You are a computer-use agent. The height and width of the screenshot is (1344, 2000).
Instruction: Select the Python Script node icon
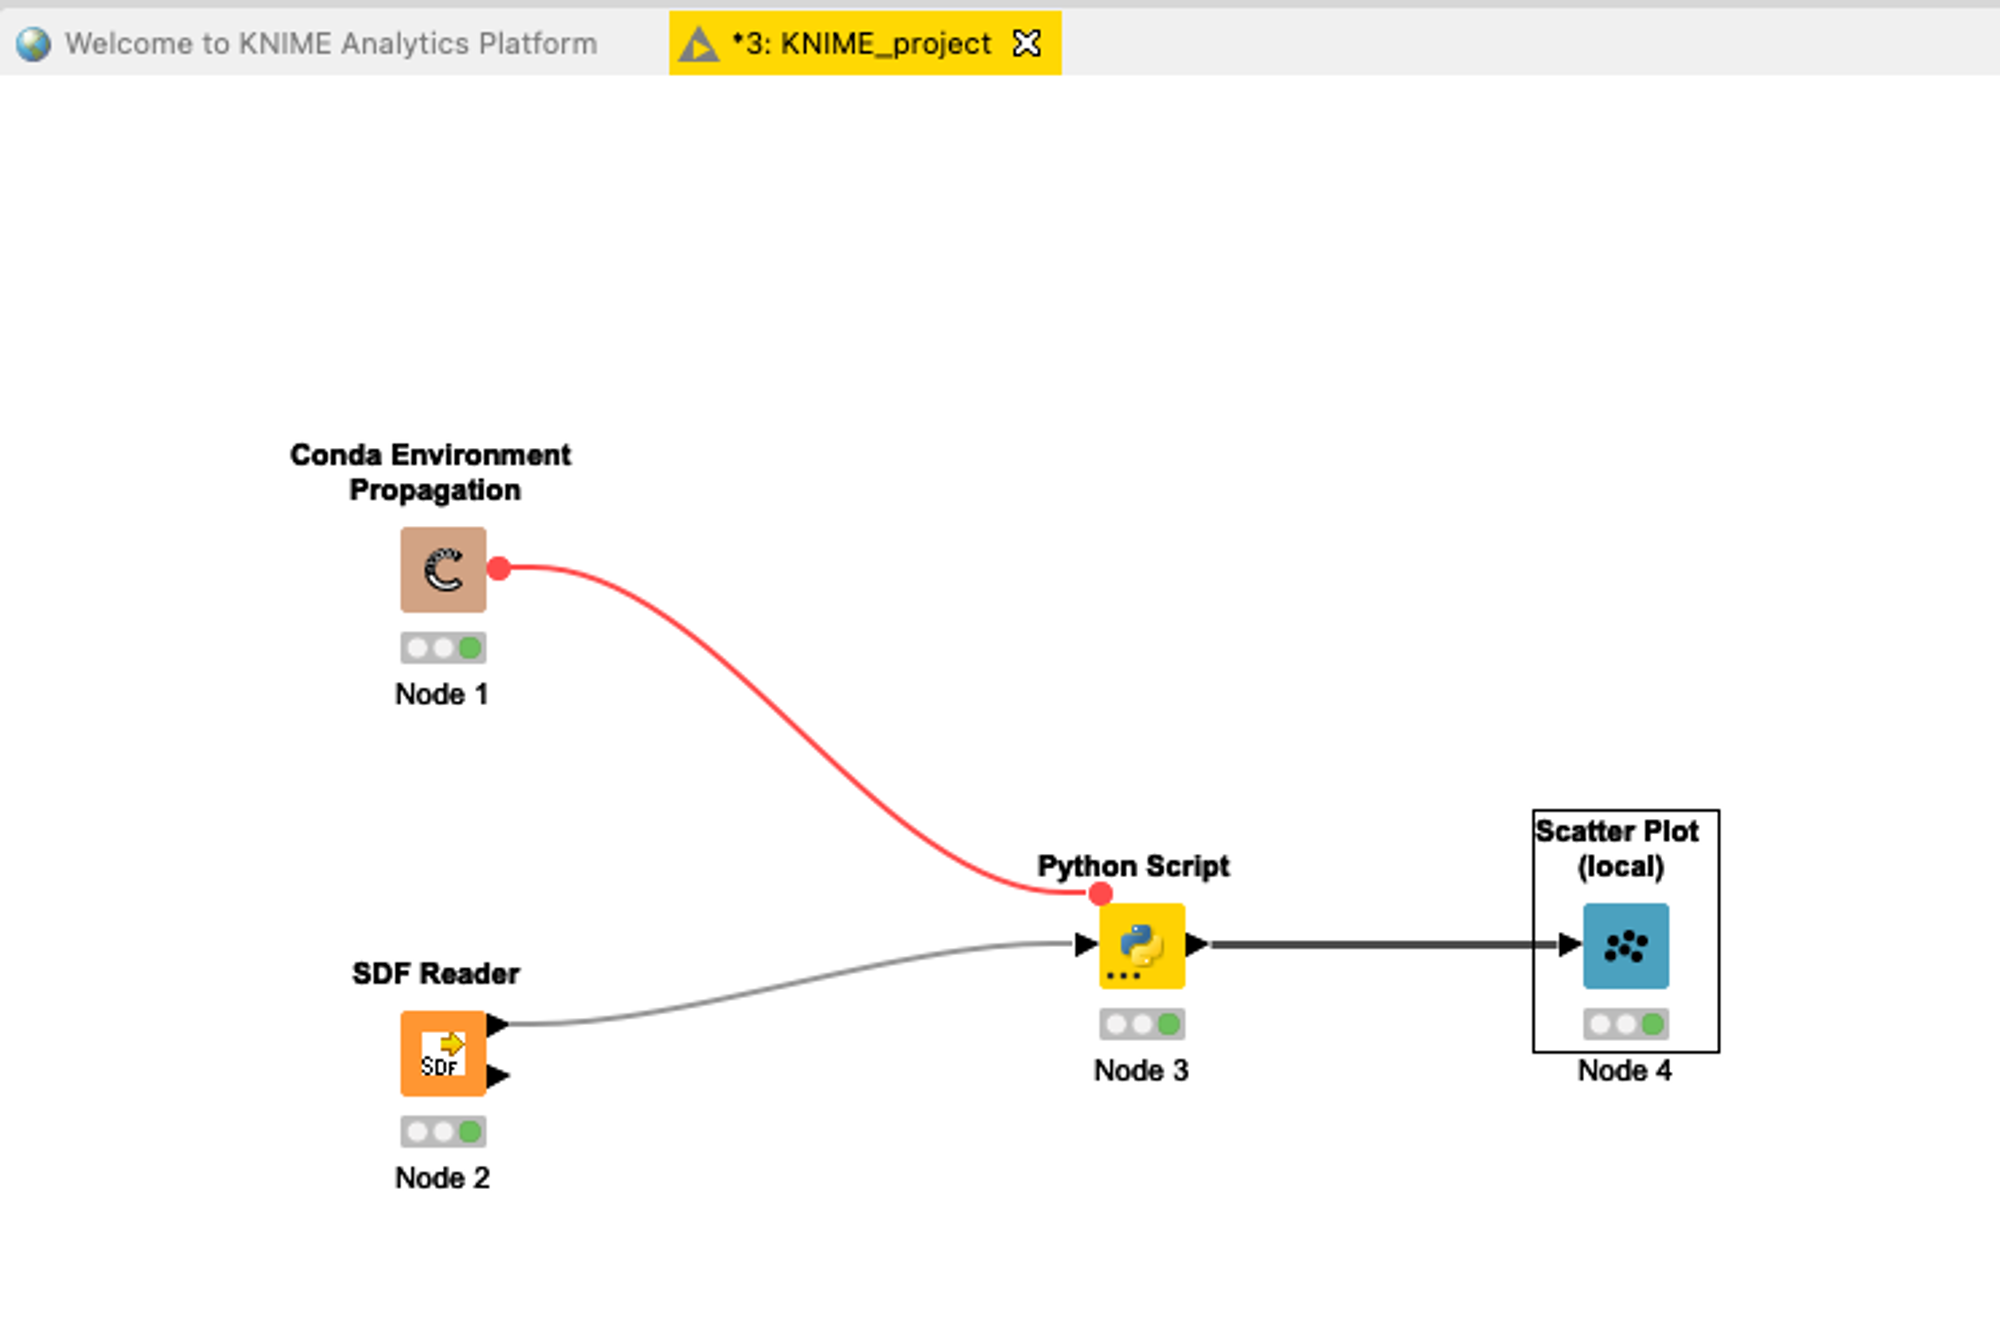[x=1142, y=946]
